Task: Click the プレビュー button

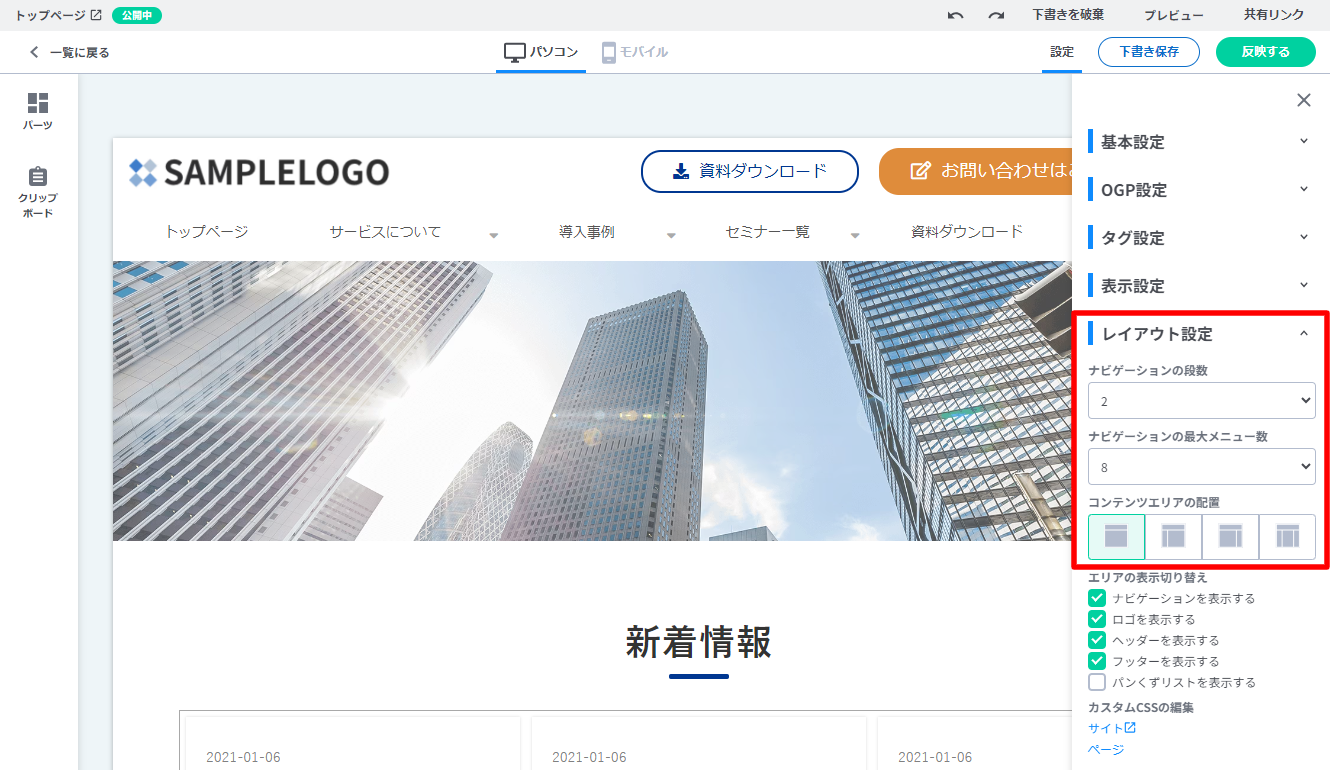Action: (x=1174, y=15)
